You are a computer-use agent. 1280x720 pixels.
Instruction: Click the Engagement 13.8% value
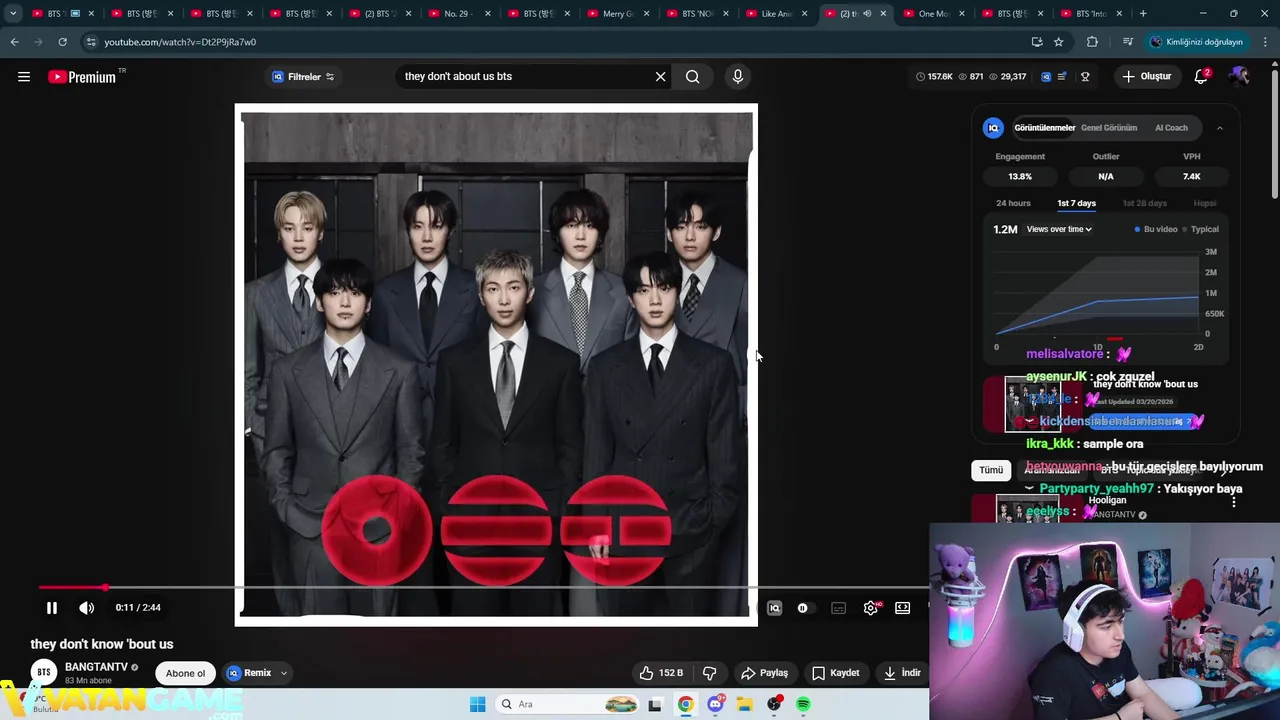coord(1020,176)
